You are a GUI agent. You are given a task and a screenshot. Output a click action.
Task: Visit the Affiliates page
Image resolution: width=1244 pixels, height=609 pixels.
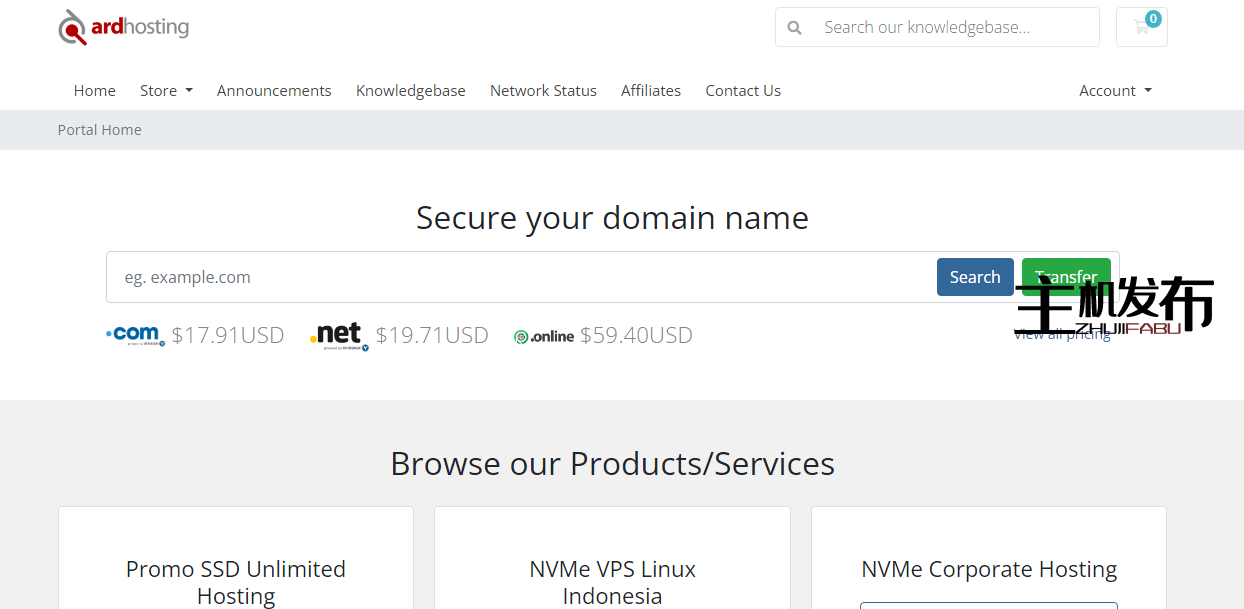click(x=651, y=90)
